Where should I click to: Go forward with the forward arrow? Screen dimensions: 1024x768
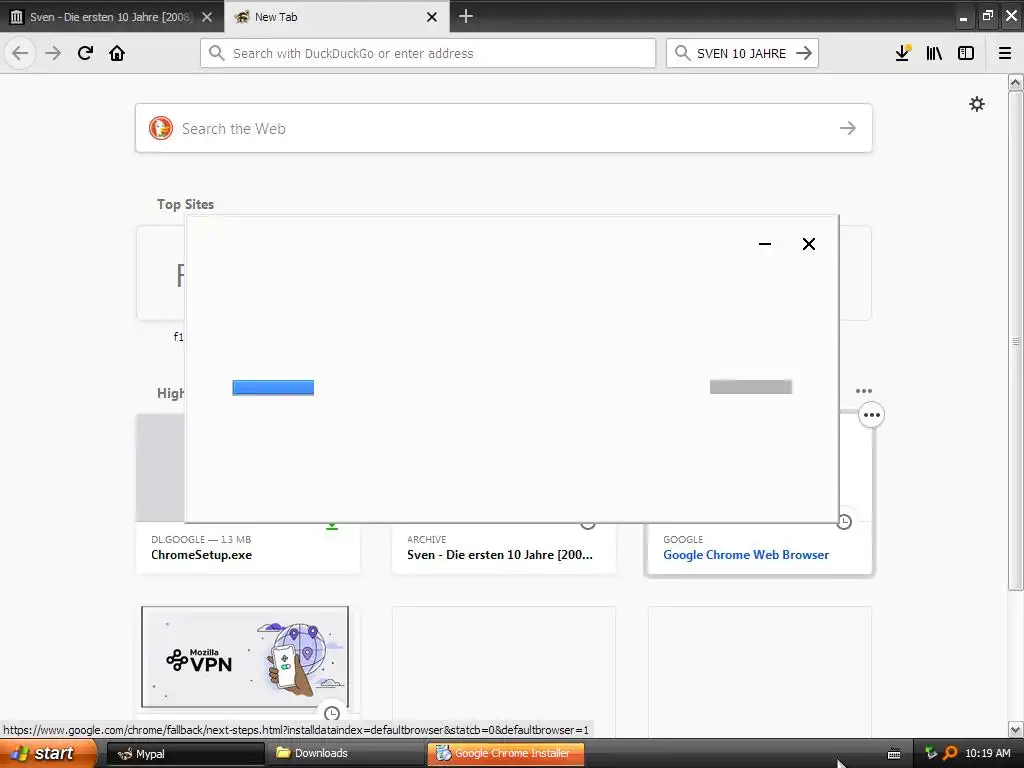click(53, 53)
